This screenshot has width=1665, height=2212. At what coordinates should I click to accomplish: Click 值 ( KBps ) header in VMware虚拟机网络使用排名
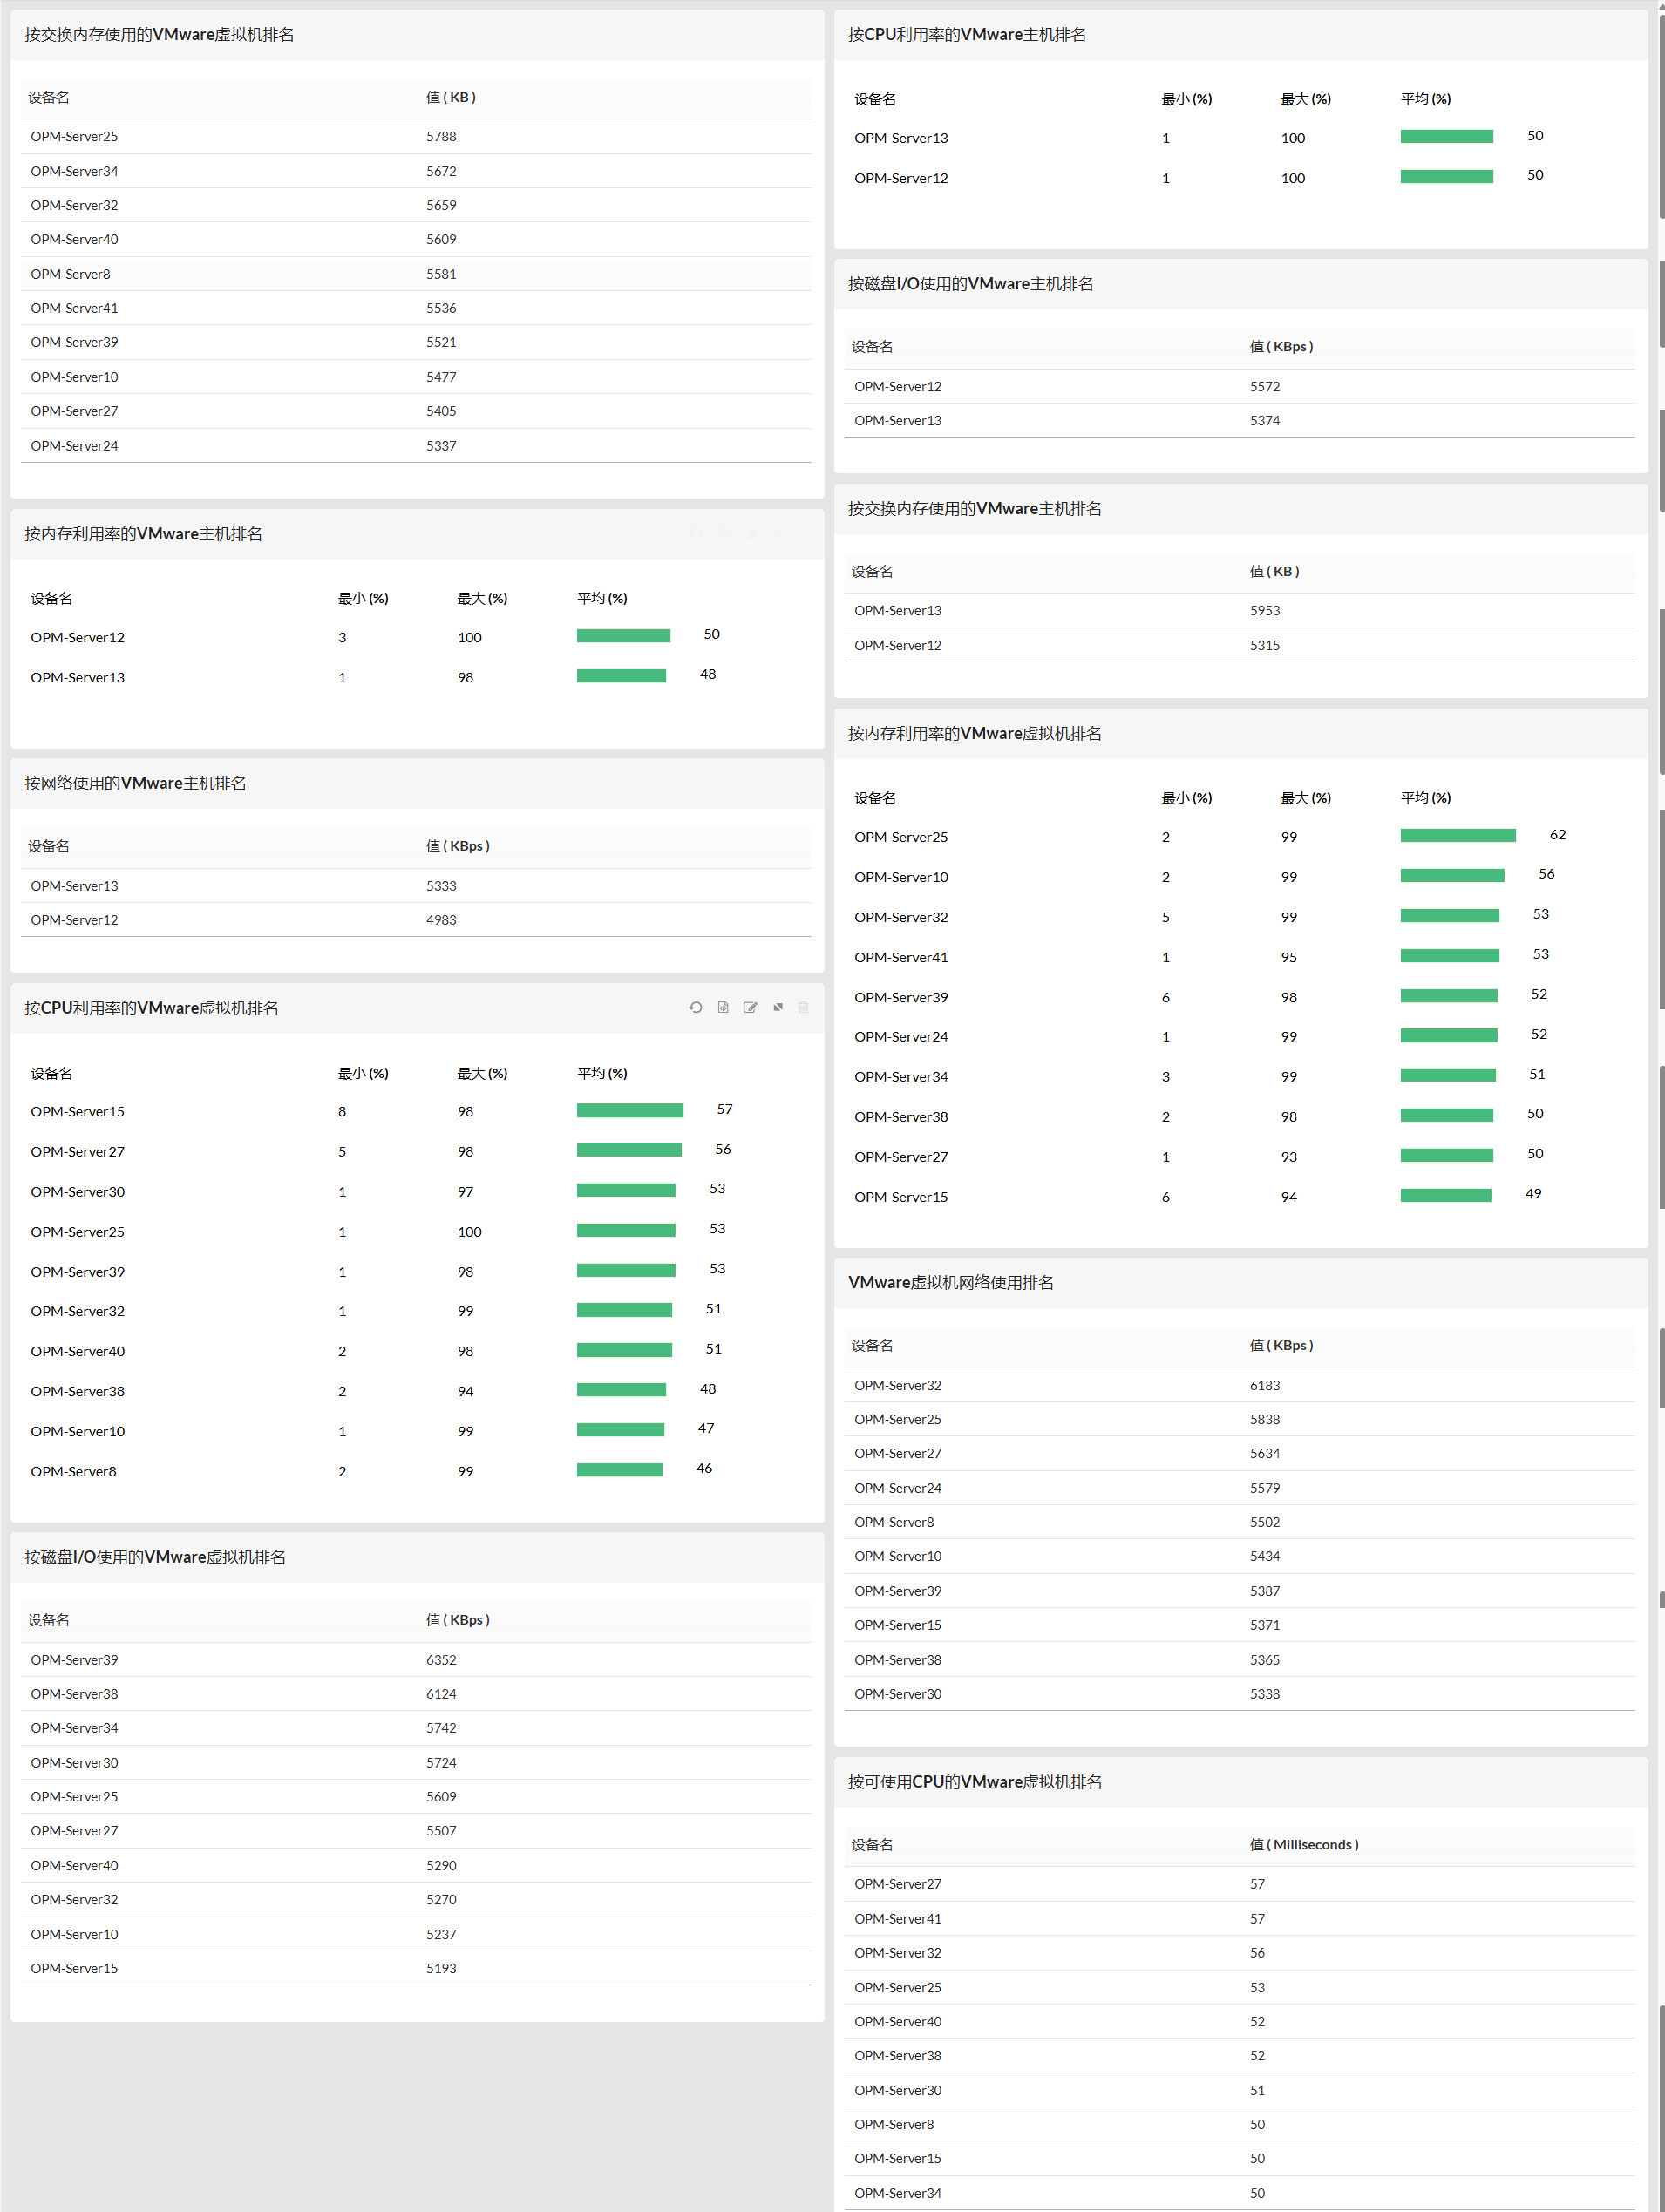(x=1281, y=1345)
